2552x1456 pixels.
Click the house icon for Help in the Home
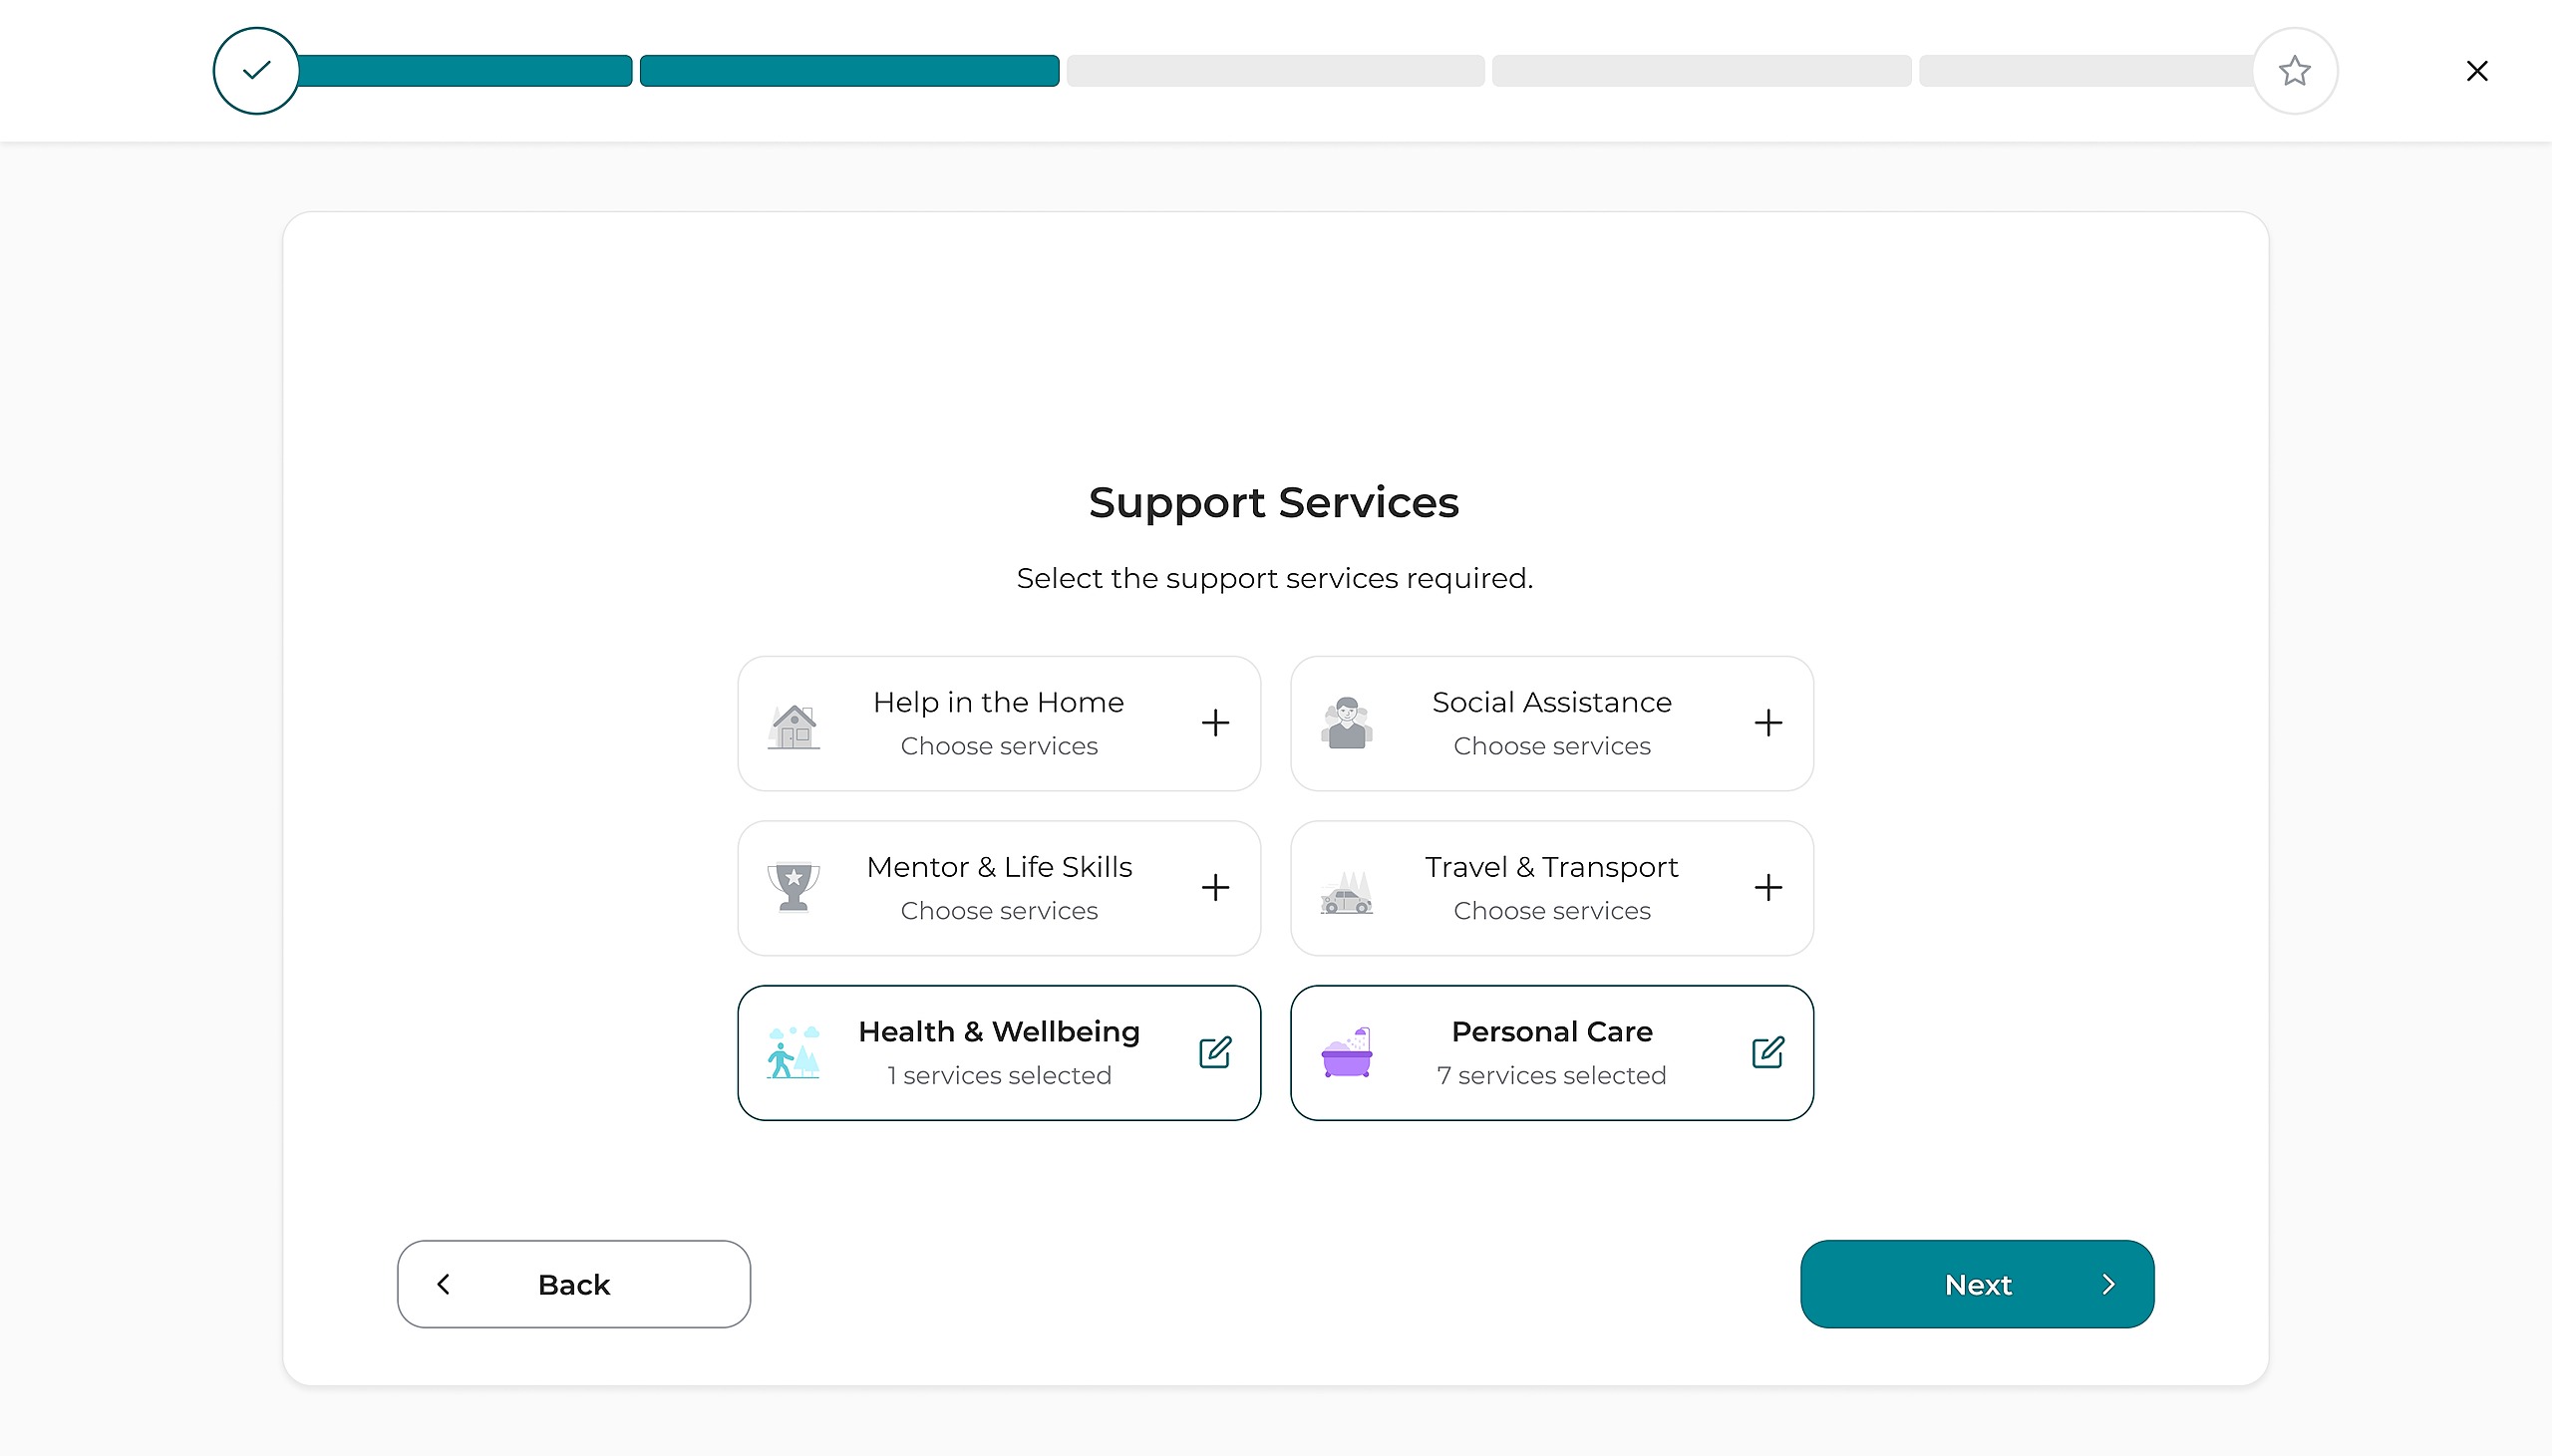pos(794,725)
